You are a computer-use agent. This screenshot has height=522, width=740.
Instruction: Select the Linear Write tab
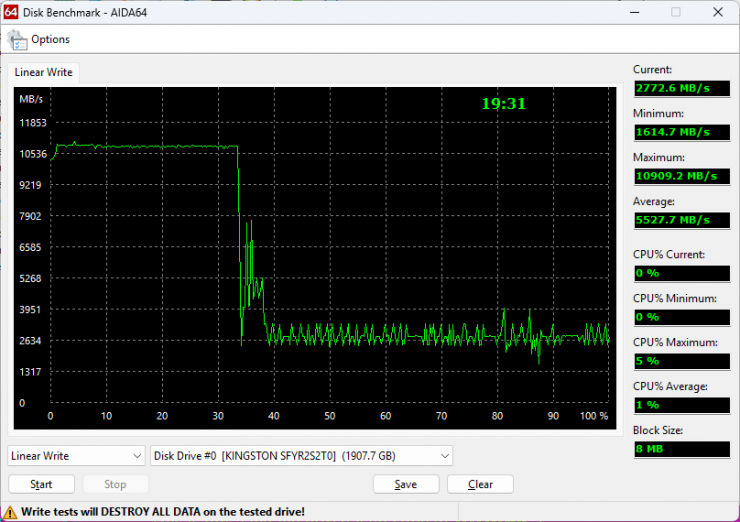[43, 72]
